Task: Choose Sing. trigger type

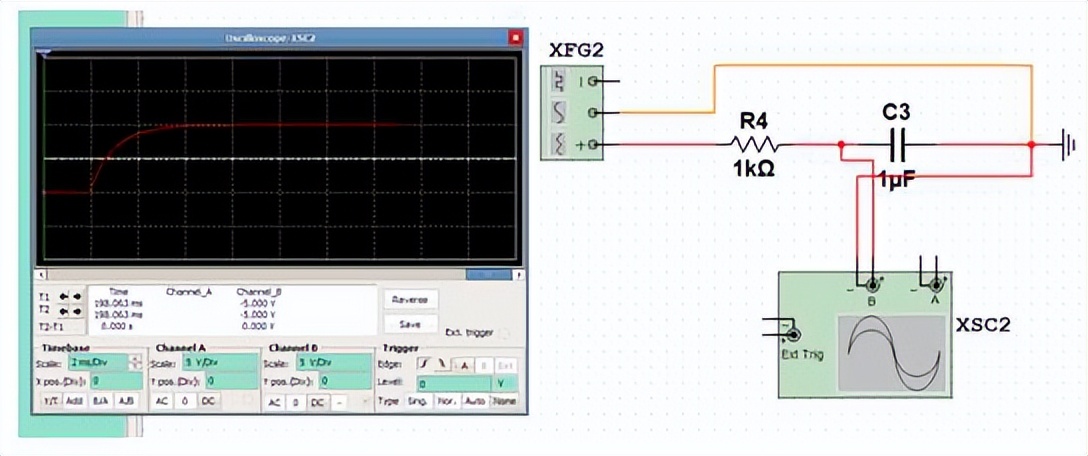Action: point(418,401)
